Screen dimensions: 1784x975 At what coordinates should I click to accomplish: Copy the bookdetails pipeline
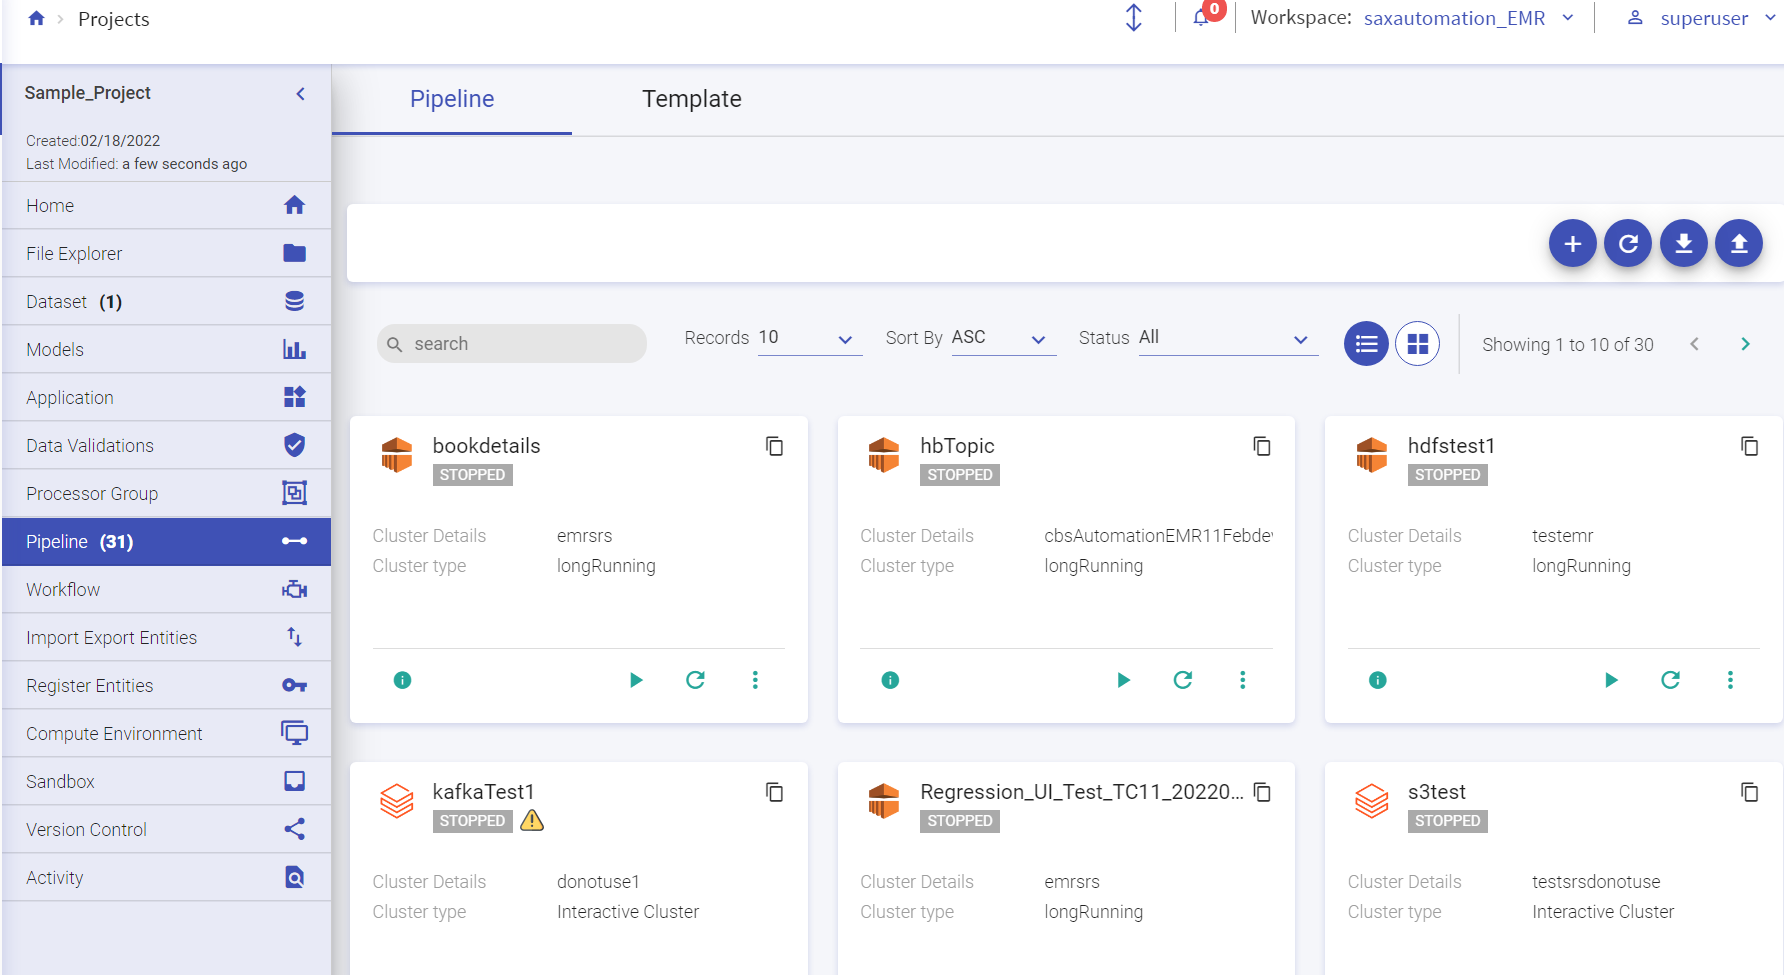(x=774, y=446)
